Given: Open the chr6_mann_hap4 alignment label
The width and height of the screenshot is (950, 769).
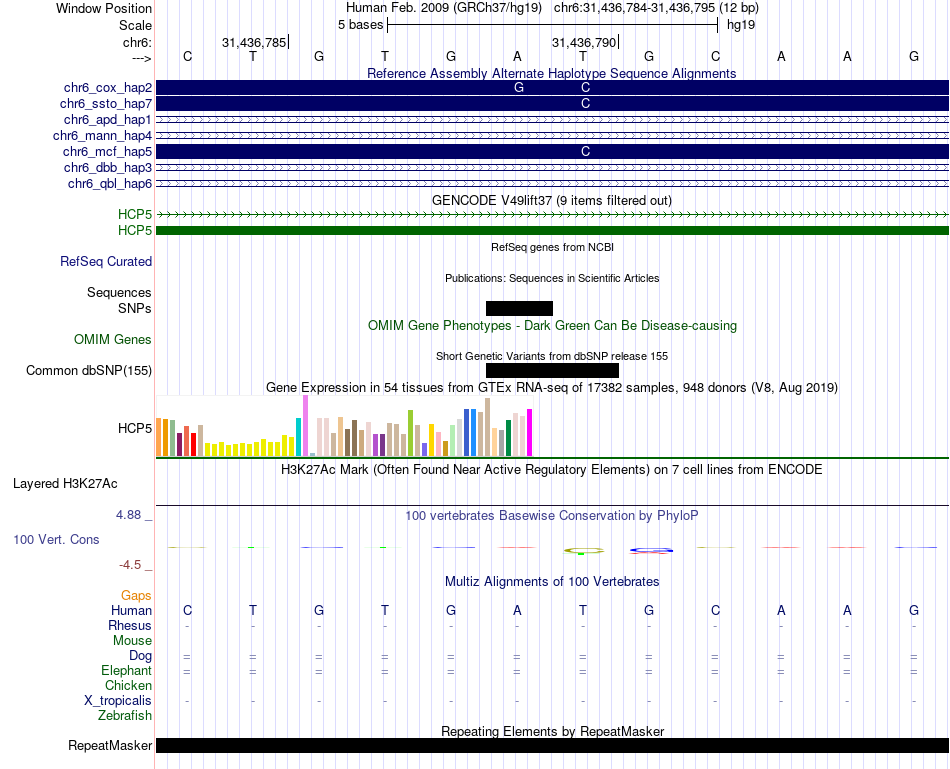Looking at the screenshot, I should pyautogui.click(x=102, y=136).
